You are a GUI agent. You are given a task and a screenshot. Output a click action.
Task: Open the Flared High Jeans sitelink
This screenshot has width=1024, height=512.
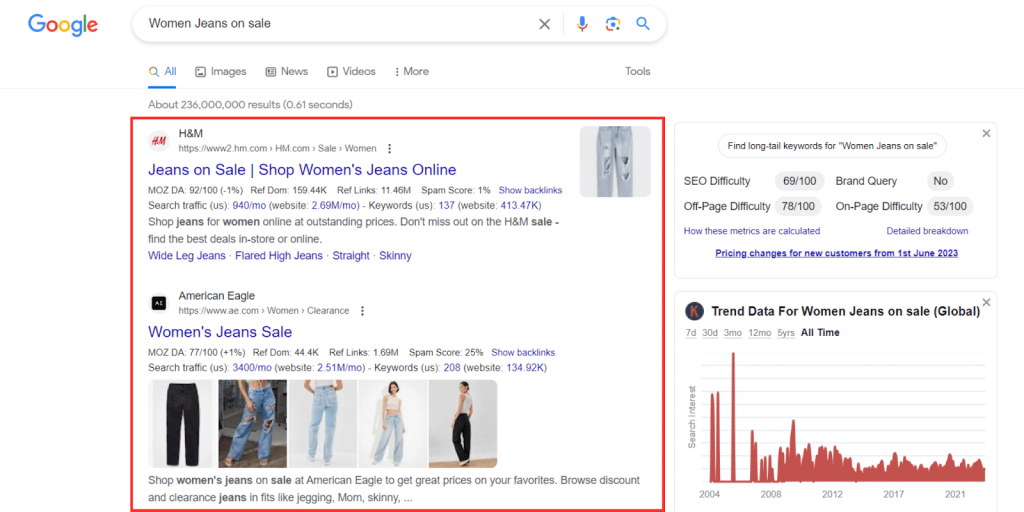[279, 256]
